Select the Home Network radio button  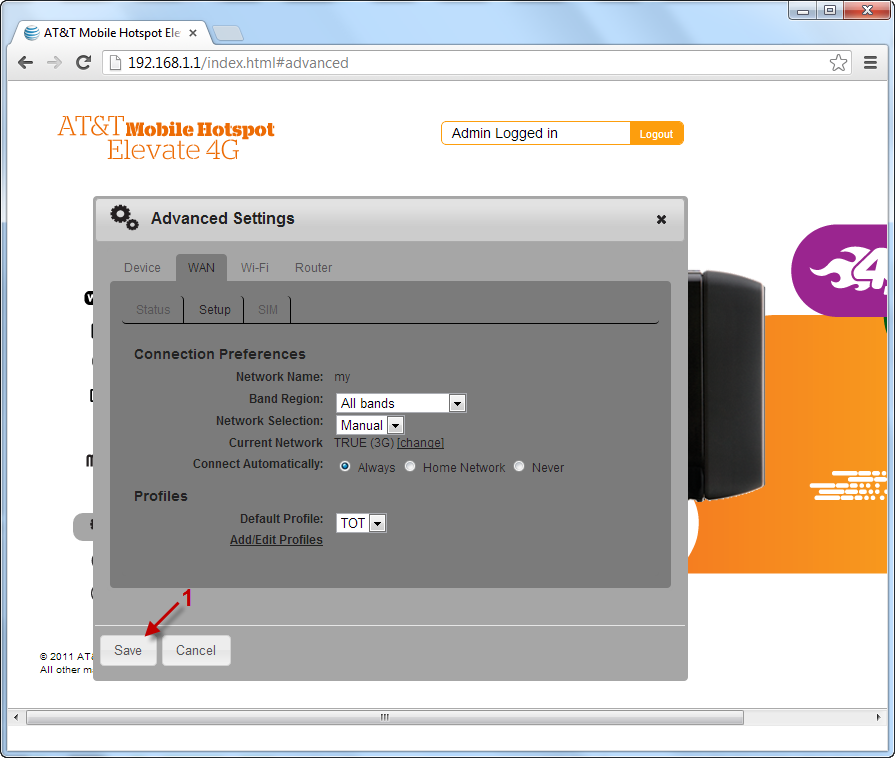[410, 466]
